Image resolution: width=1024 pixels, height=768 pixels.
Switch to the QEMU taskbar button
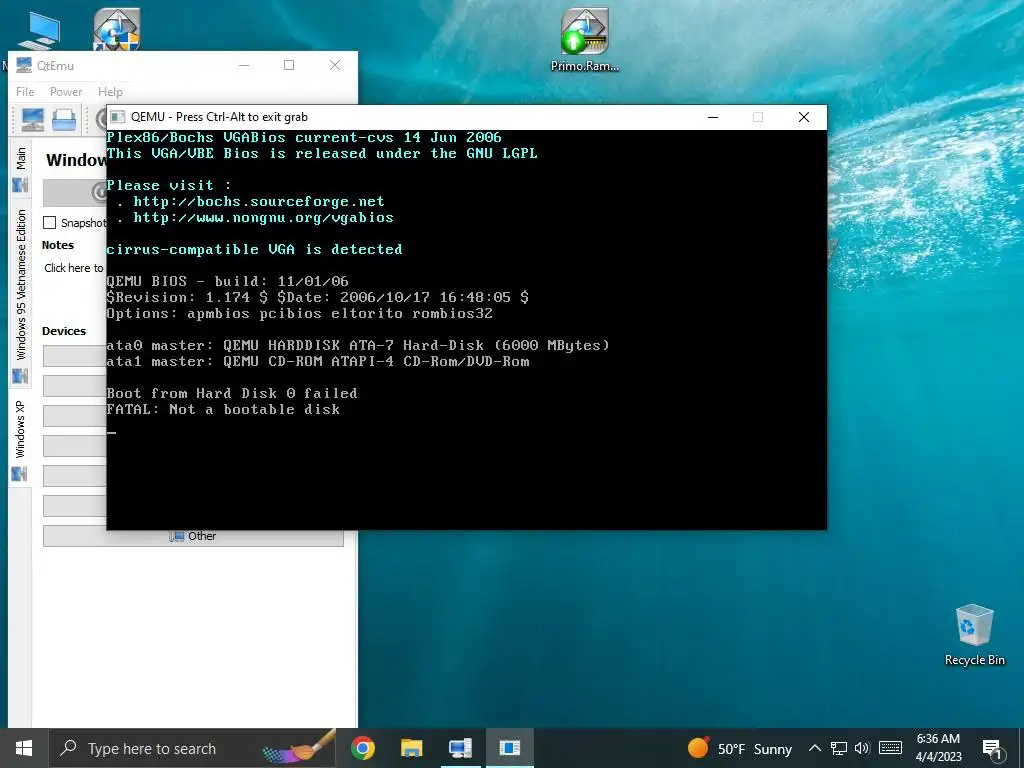click(x=510, y=748)
